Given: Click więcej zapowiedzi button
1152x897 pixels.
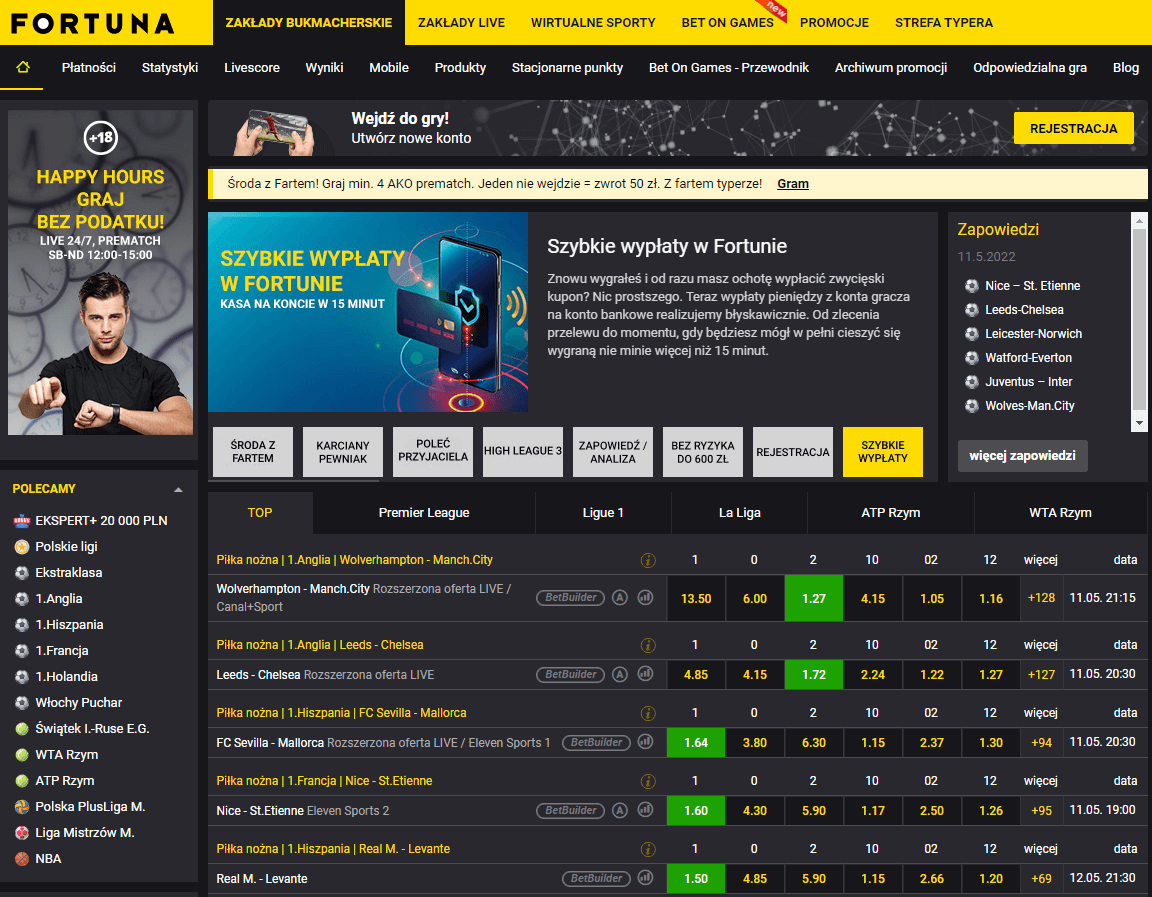Looking at the screenshot, I should point(1022,455).
